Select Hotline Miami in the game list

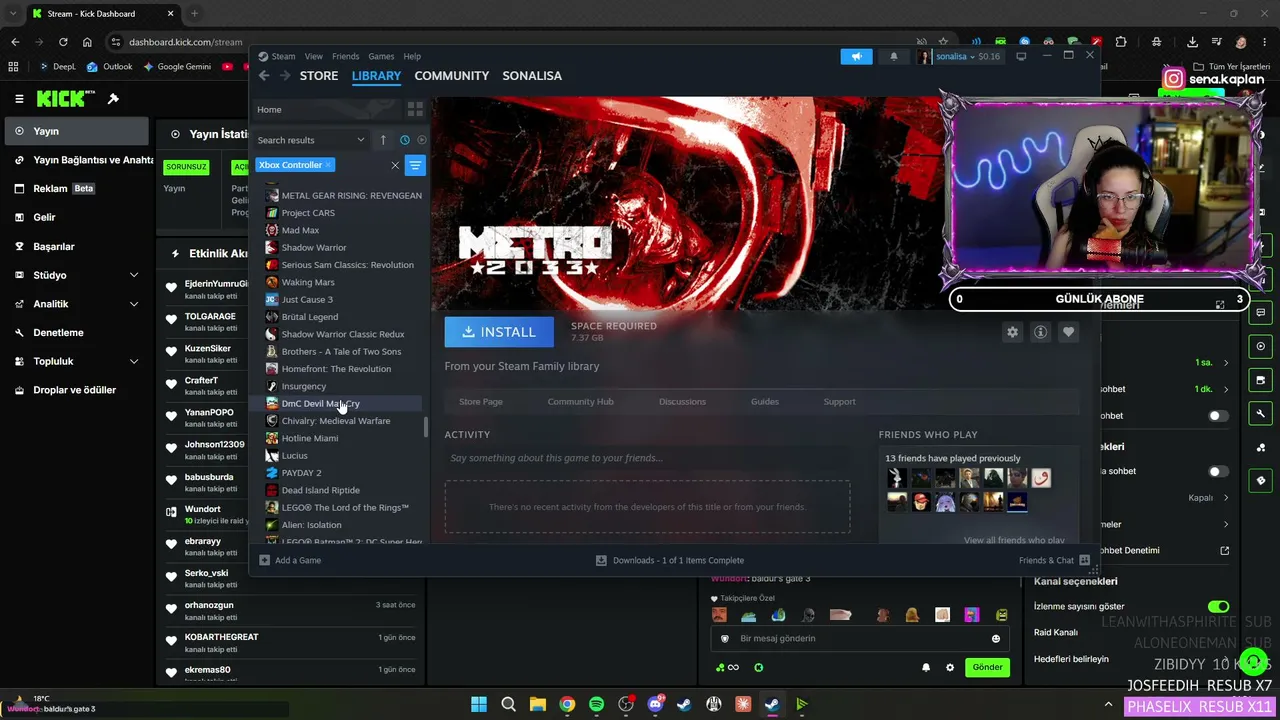click(x=309, y=438)
